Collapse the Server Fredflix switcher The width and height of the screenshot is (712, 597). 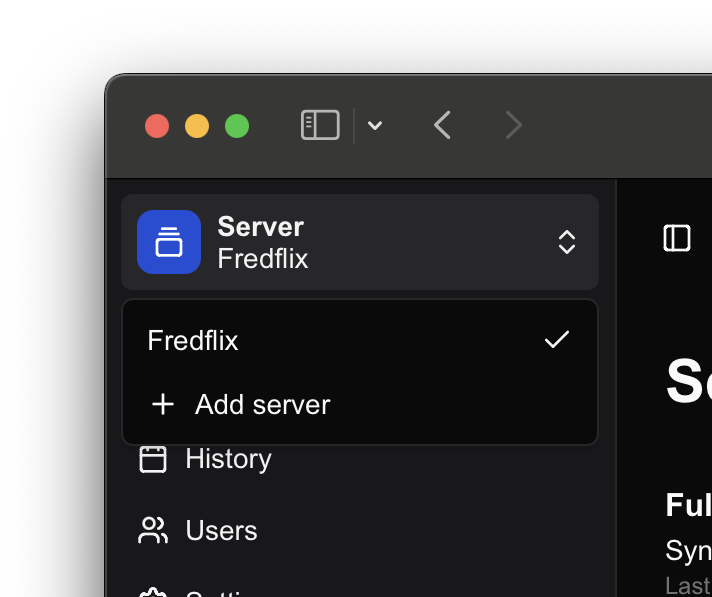coord(360,242)
